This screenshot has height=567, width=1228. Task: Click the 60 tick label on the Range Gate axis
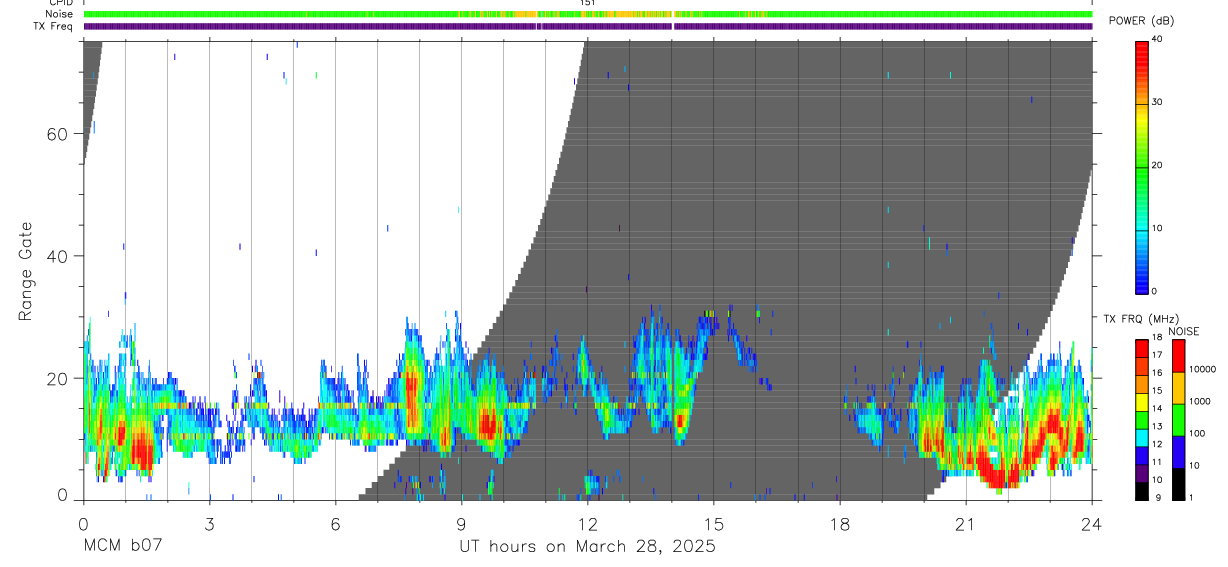[x=58, y=134]
